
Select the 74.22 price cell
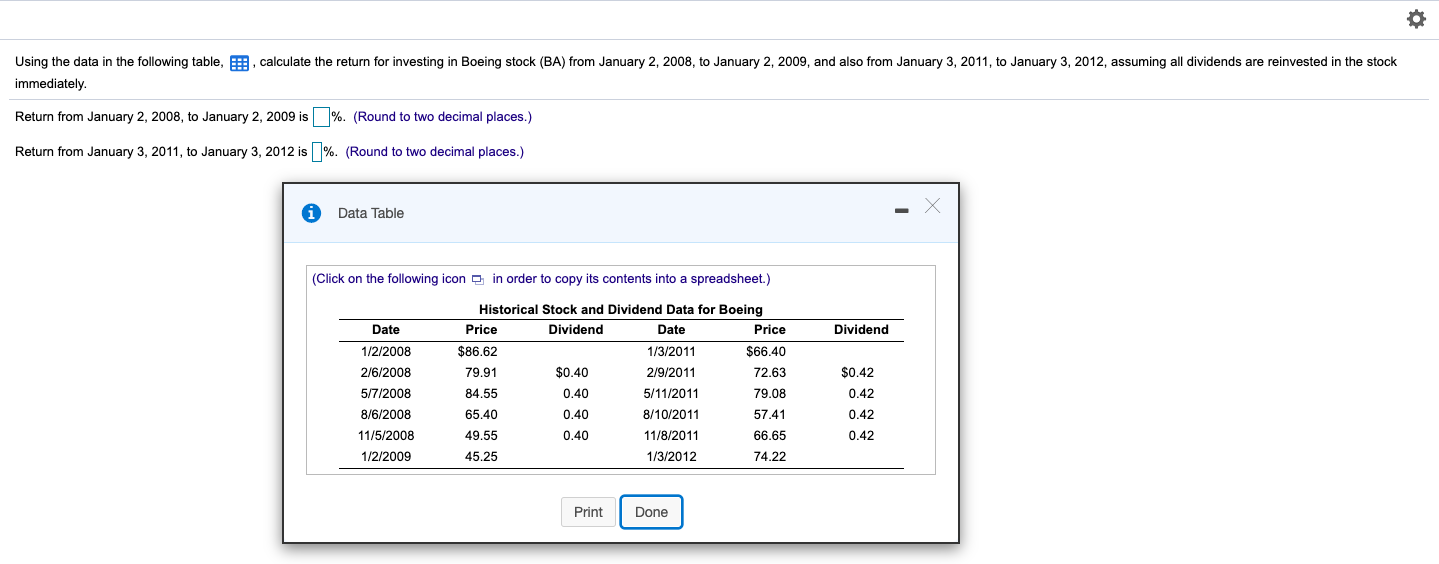(770, 456)
